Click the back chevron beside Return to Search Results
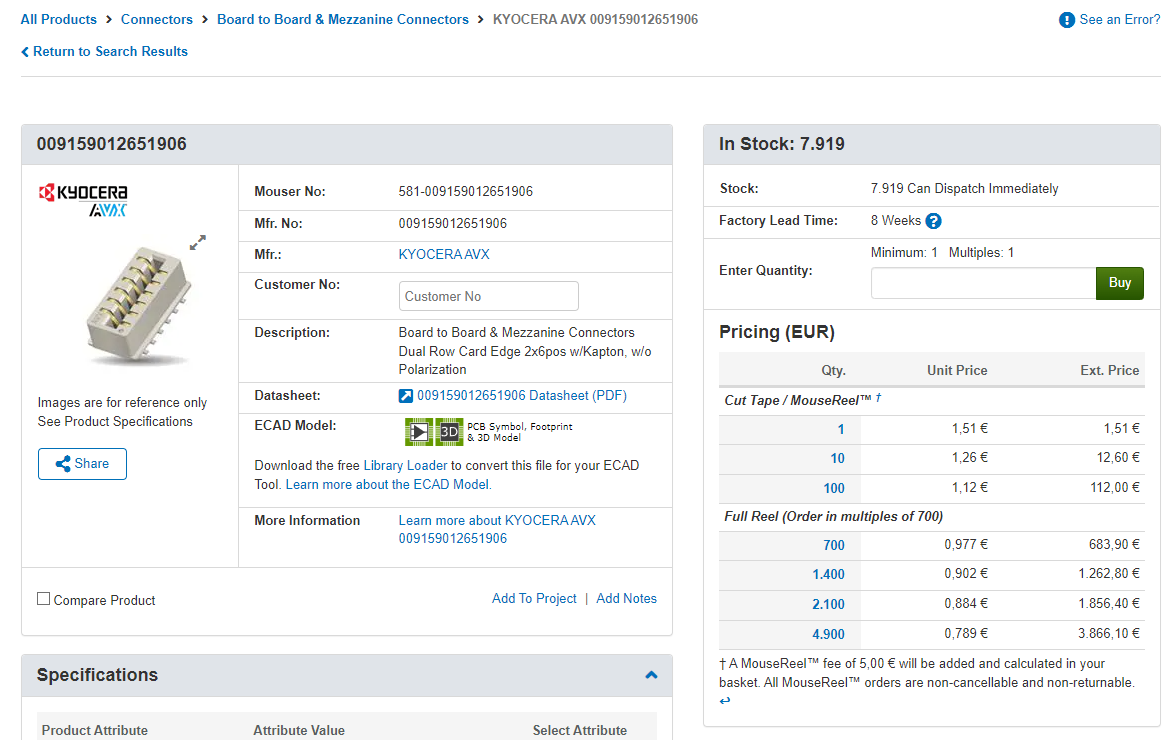The image size is (1175, 740). [25, 52]
